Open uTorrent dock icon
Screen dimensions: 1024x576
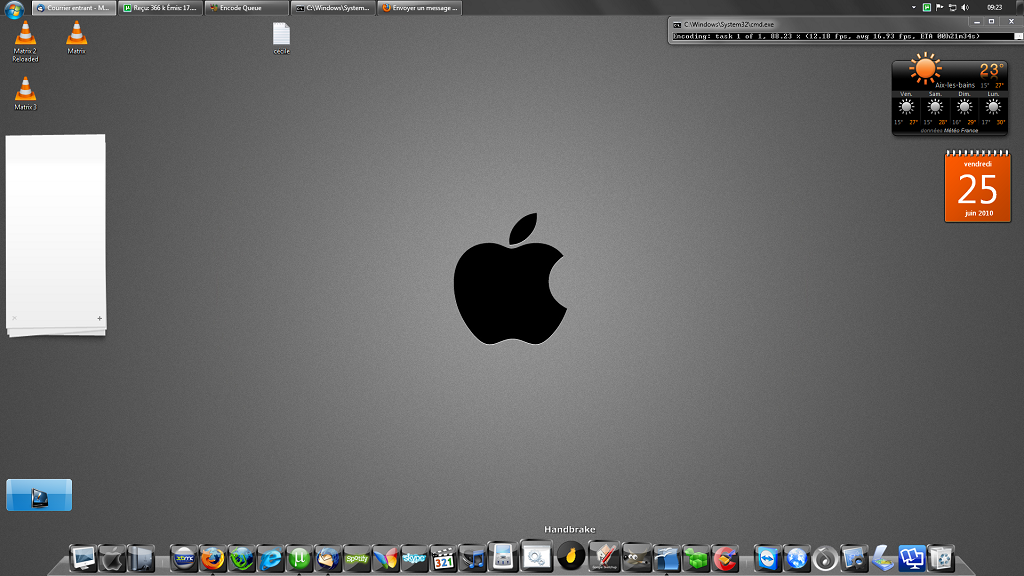tap(298, 558)
